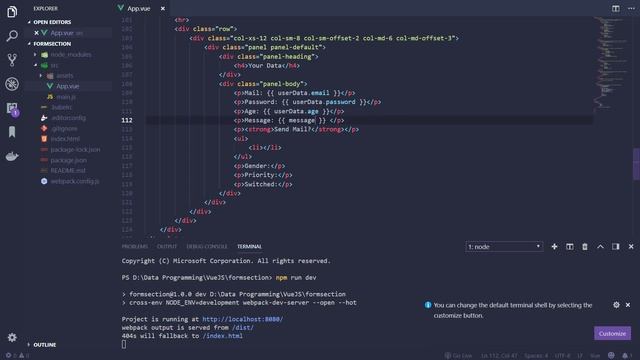Viewport: 640px width, 360px height.
Task: Click the errors and warnings count
Action: point(17,356)
